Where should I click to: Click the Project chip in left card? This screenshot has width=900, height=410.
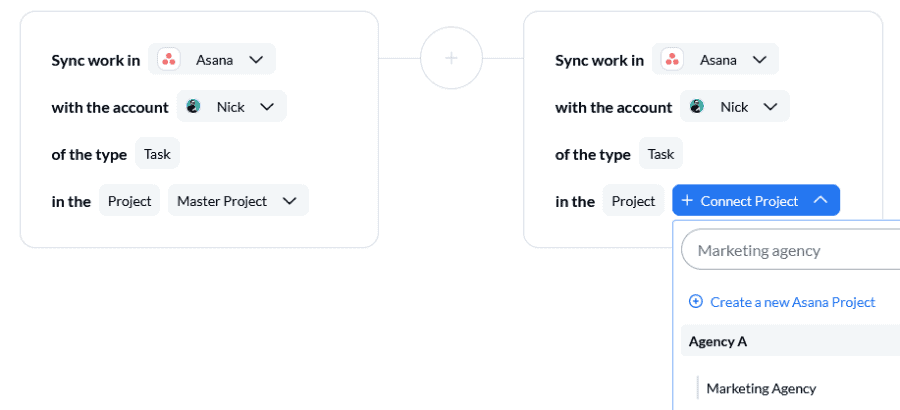click(129, 201)
